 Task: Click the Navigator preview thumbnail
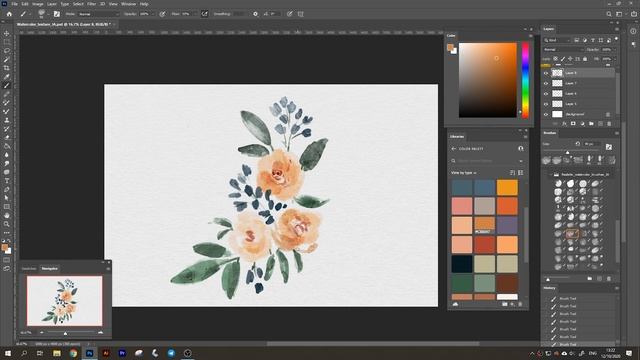tap(64, 301)
